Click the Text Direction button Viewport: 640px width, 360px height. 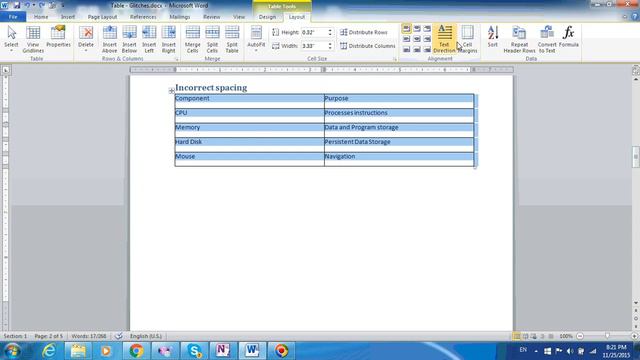[x=444, y=39]
